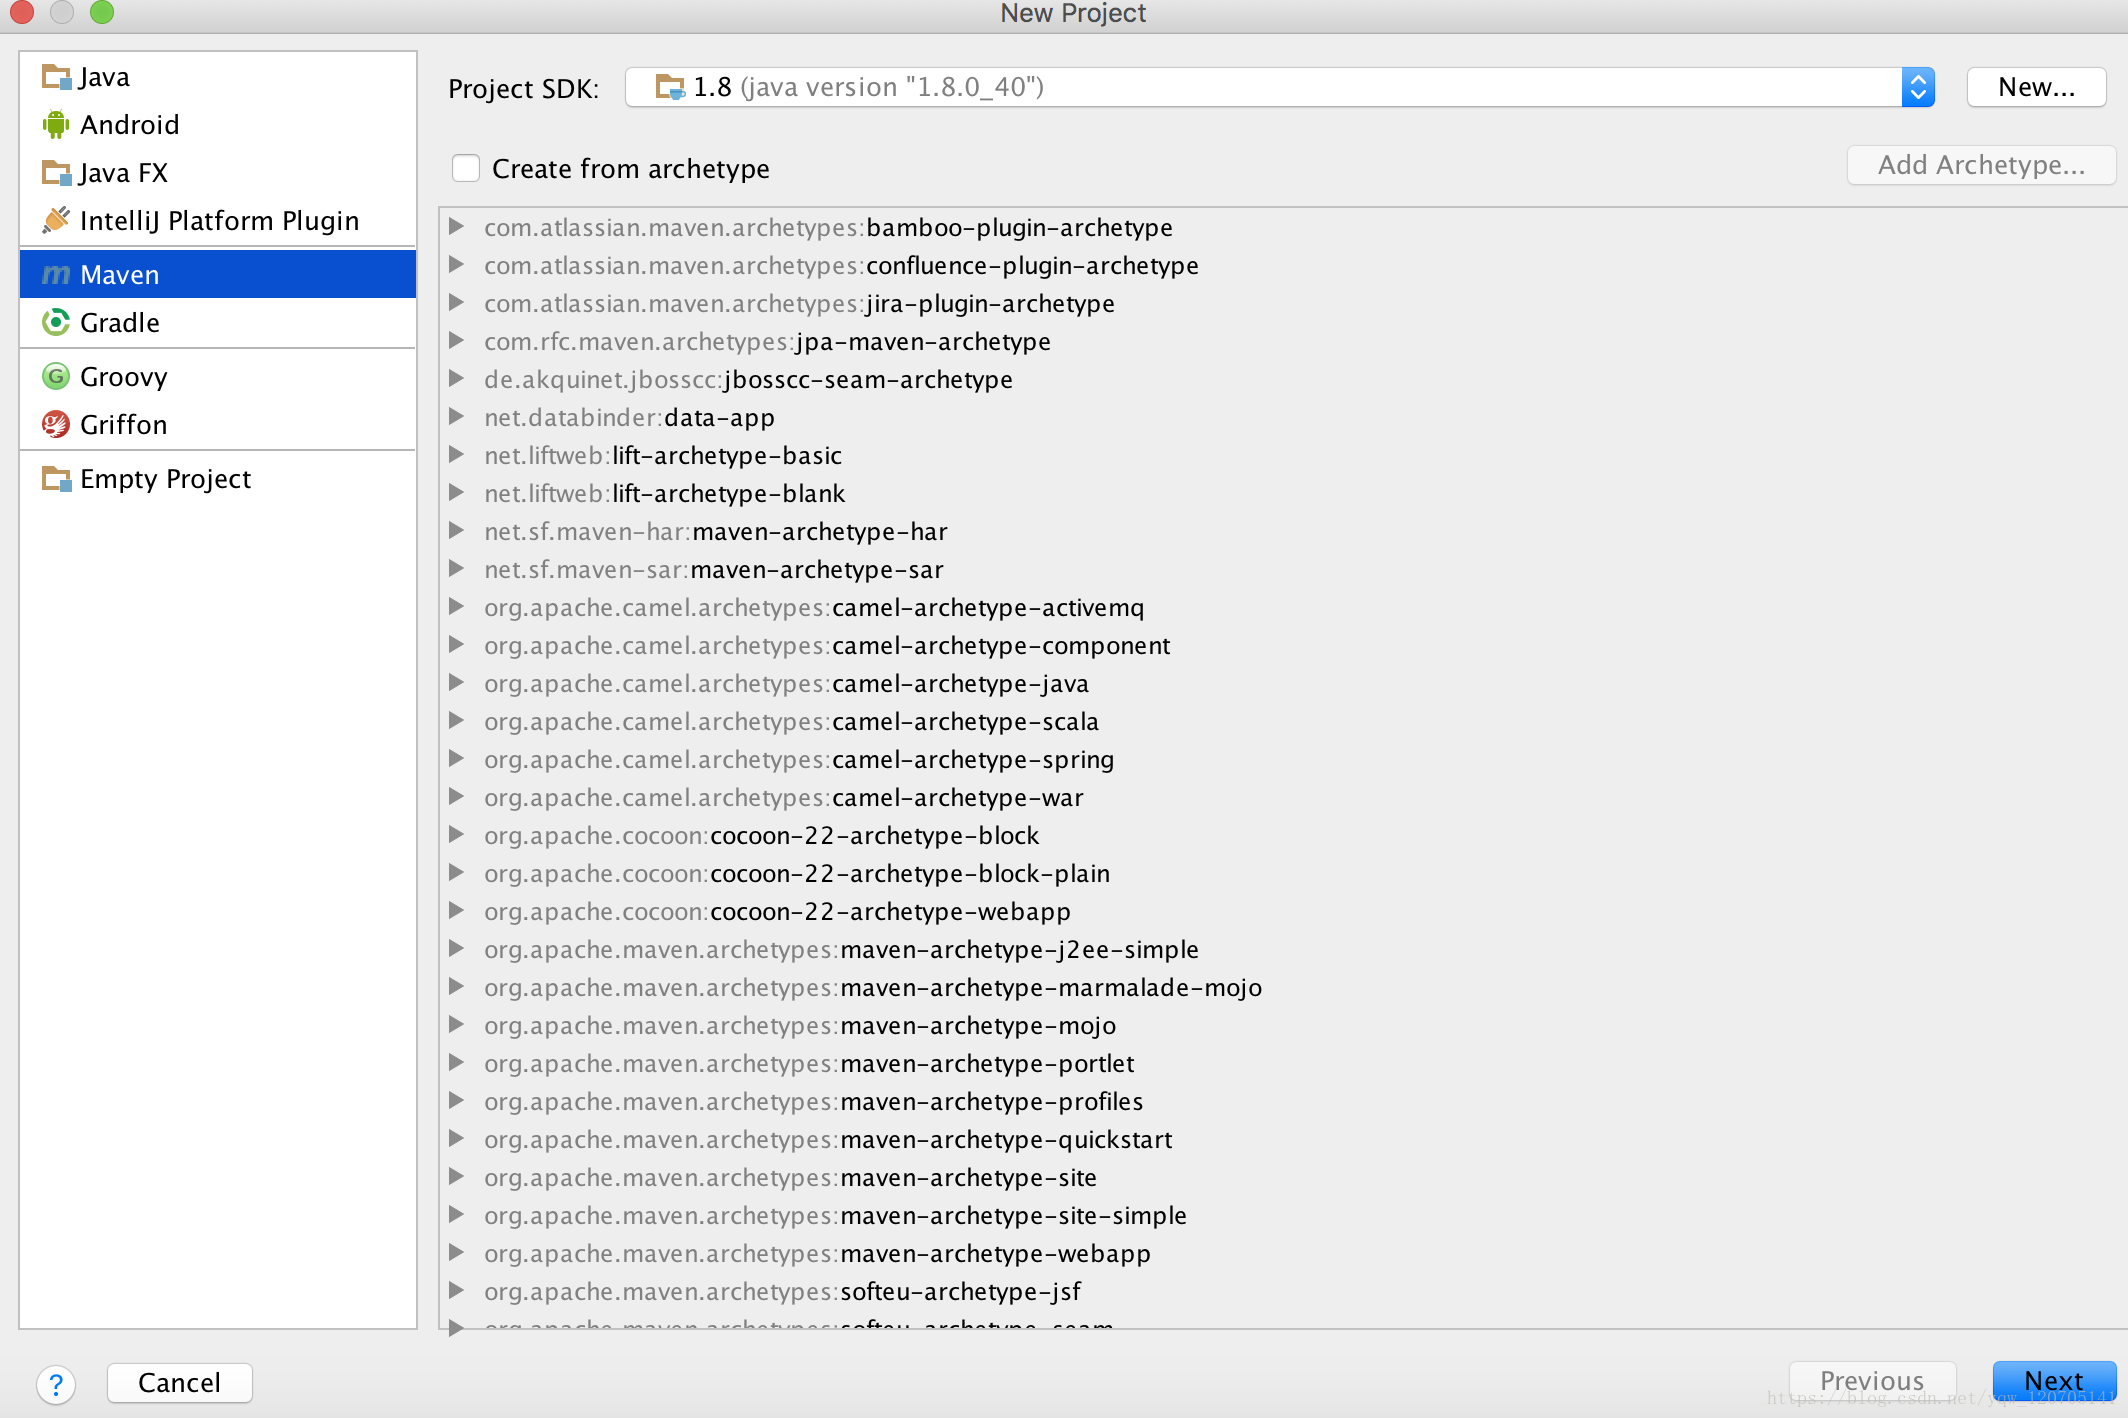Expand jbosscc-seam-archetype entry

456,378
